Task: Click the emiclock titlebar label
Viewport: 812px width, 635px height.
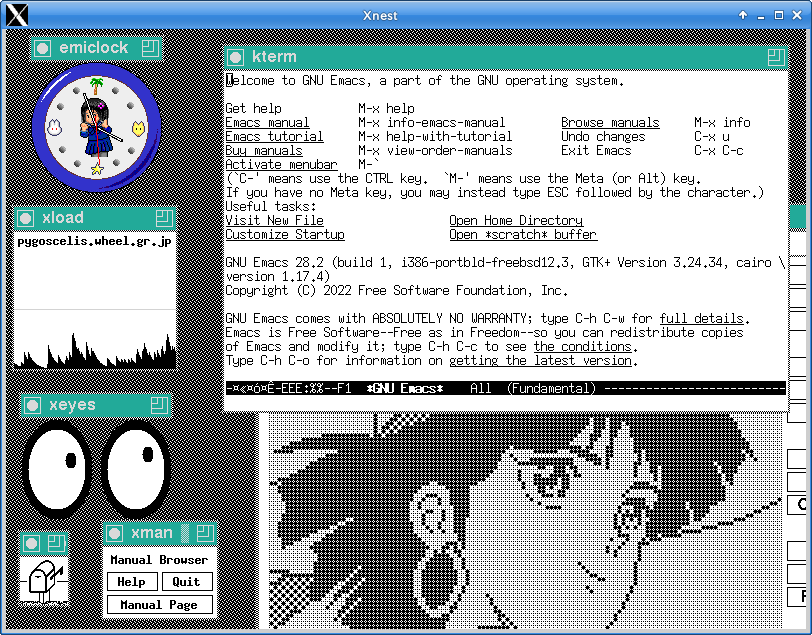Action: tap(94, 48)
